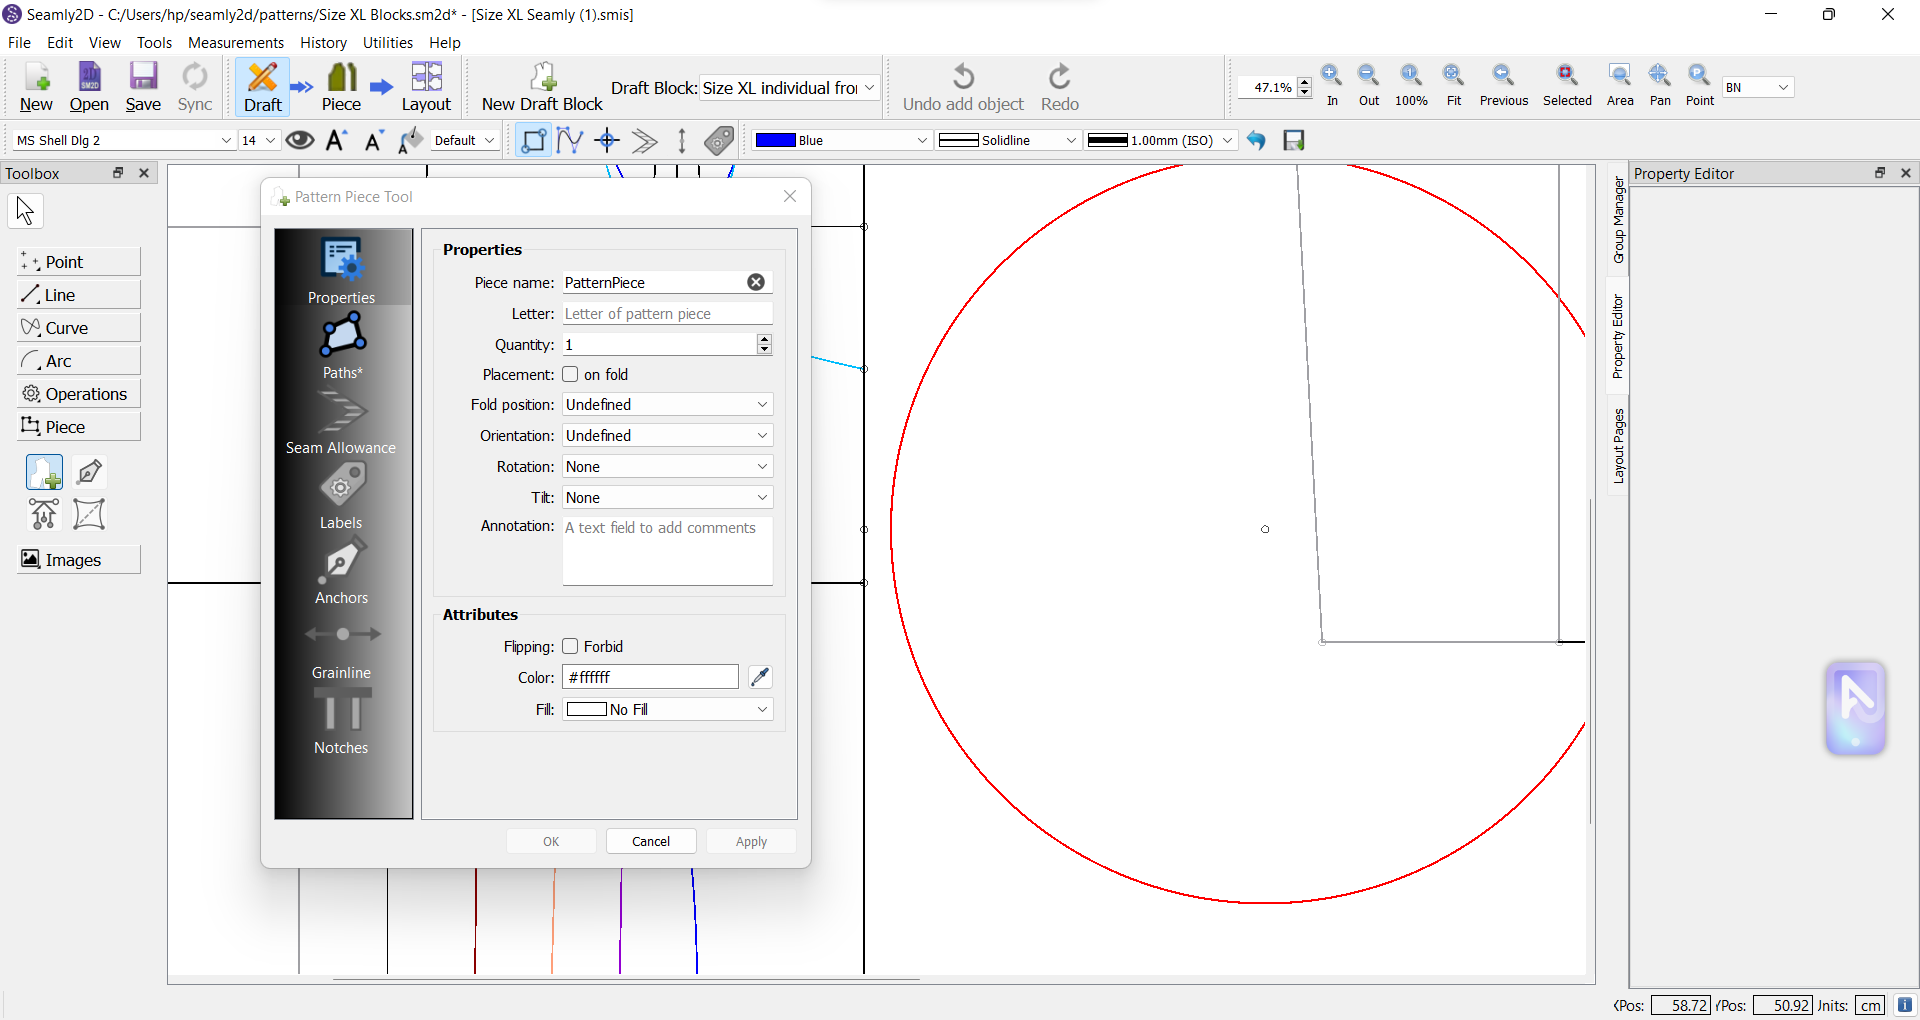The width and height of the screenshot is (1920, 1020).
Task: Enable the 'on fold' placement checkbox
Action: click(x=570, y=374)
